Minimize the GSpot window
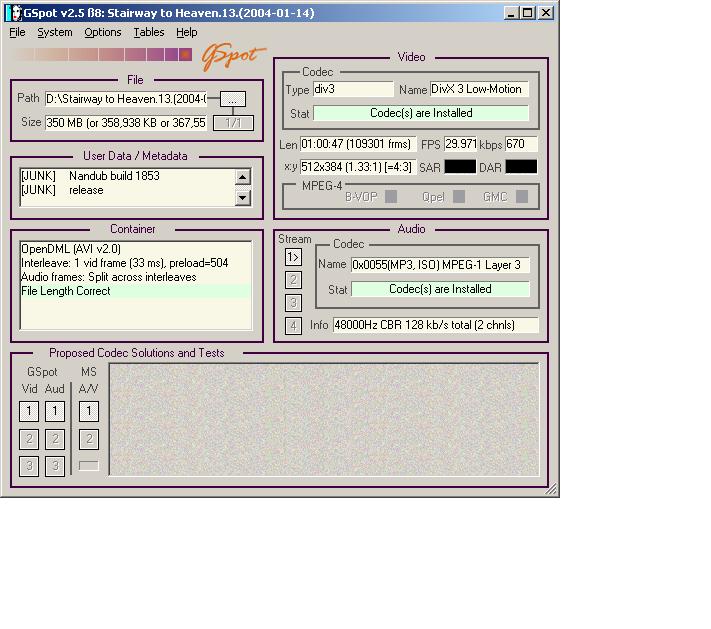The image size is (711, 629). pos(511,13)
